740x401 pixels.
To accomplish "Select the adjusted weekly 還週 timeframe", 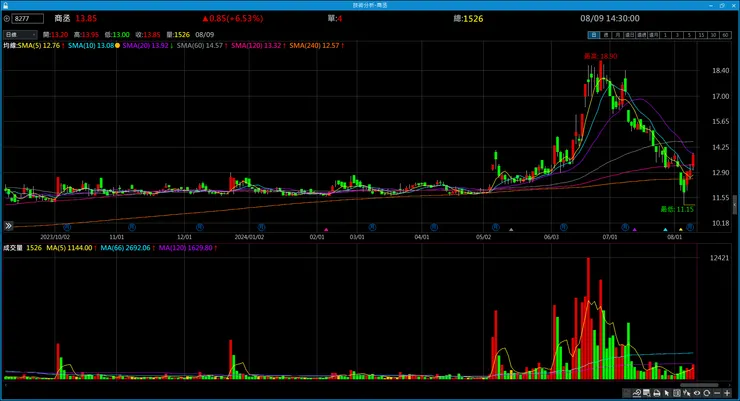I will (x=642, y=35).
